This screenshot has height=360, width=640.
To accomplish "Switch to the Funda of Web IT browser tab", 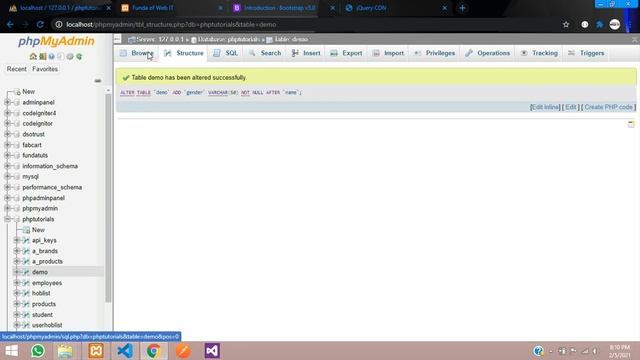I will tap(171, 8).
